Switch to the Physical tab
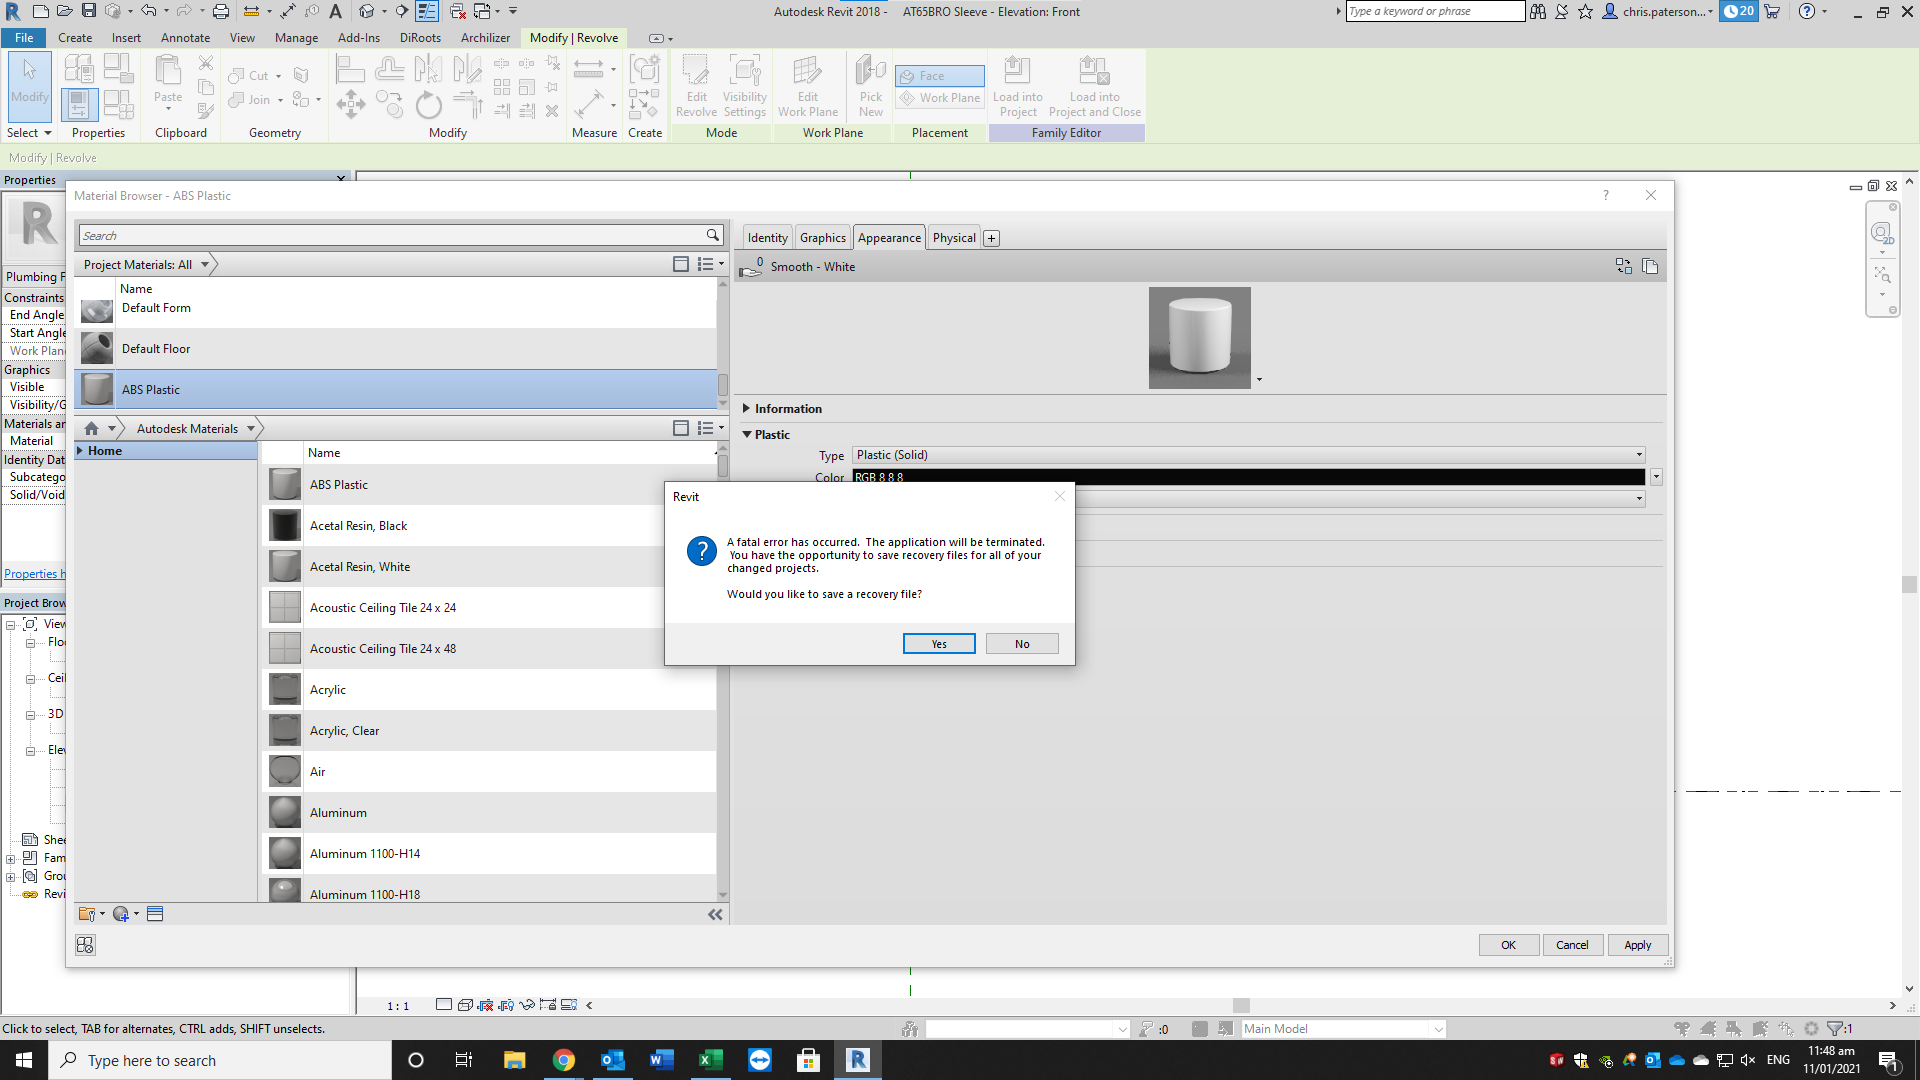1920x1080 pixels. tap(953, 237)
